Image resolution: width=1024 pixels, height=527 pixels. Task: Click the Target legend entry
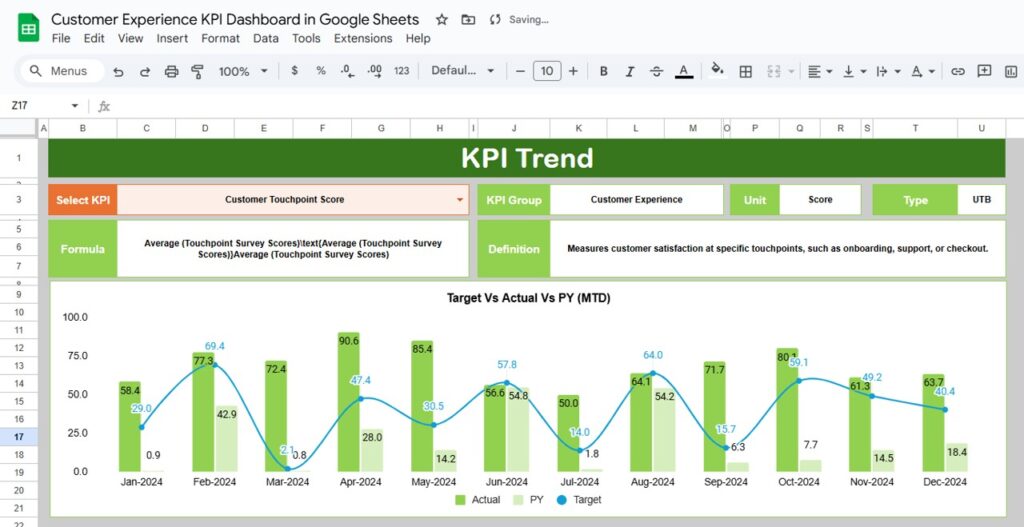tap(578, 500)
